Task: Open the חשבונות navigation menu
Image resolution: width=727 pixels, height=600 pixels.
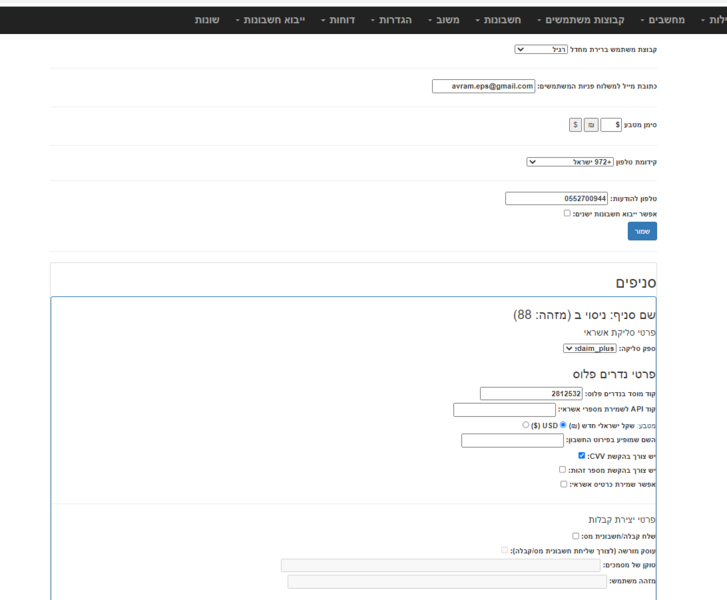Action: point(498,20)
